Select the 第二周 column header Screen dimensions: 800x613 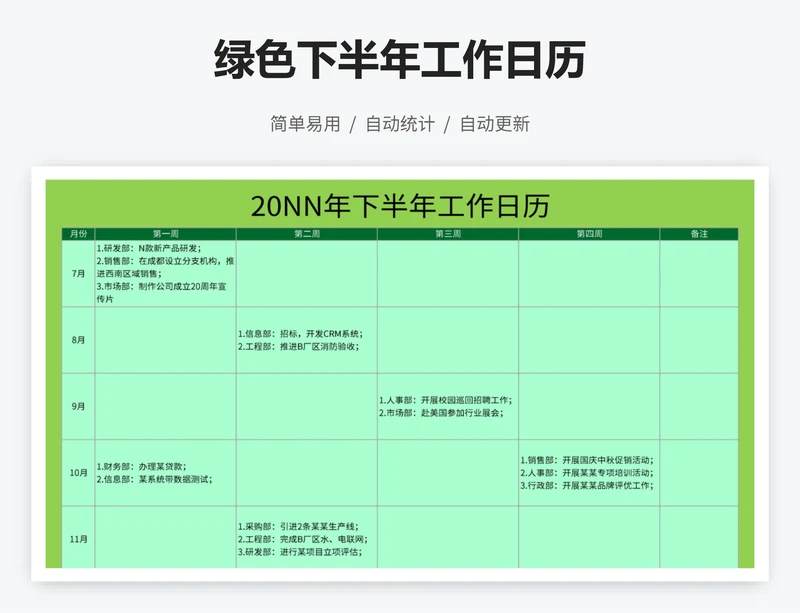click(x=307, y=234)
